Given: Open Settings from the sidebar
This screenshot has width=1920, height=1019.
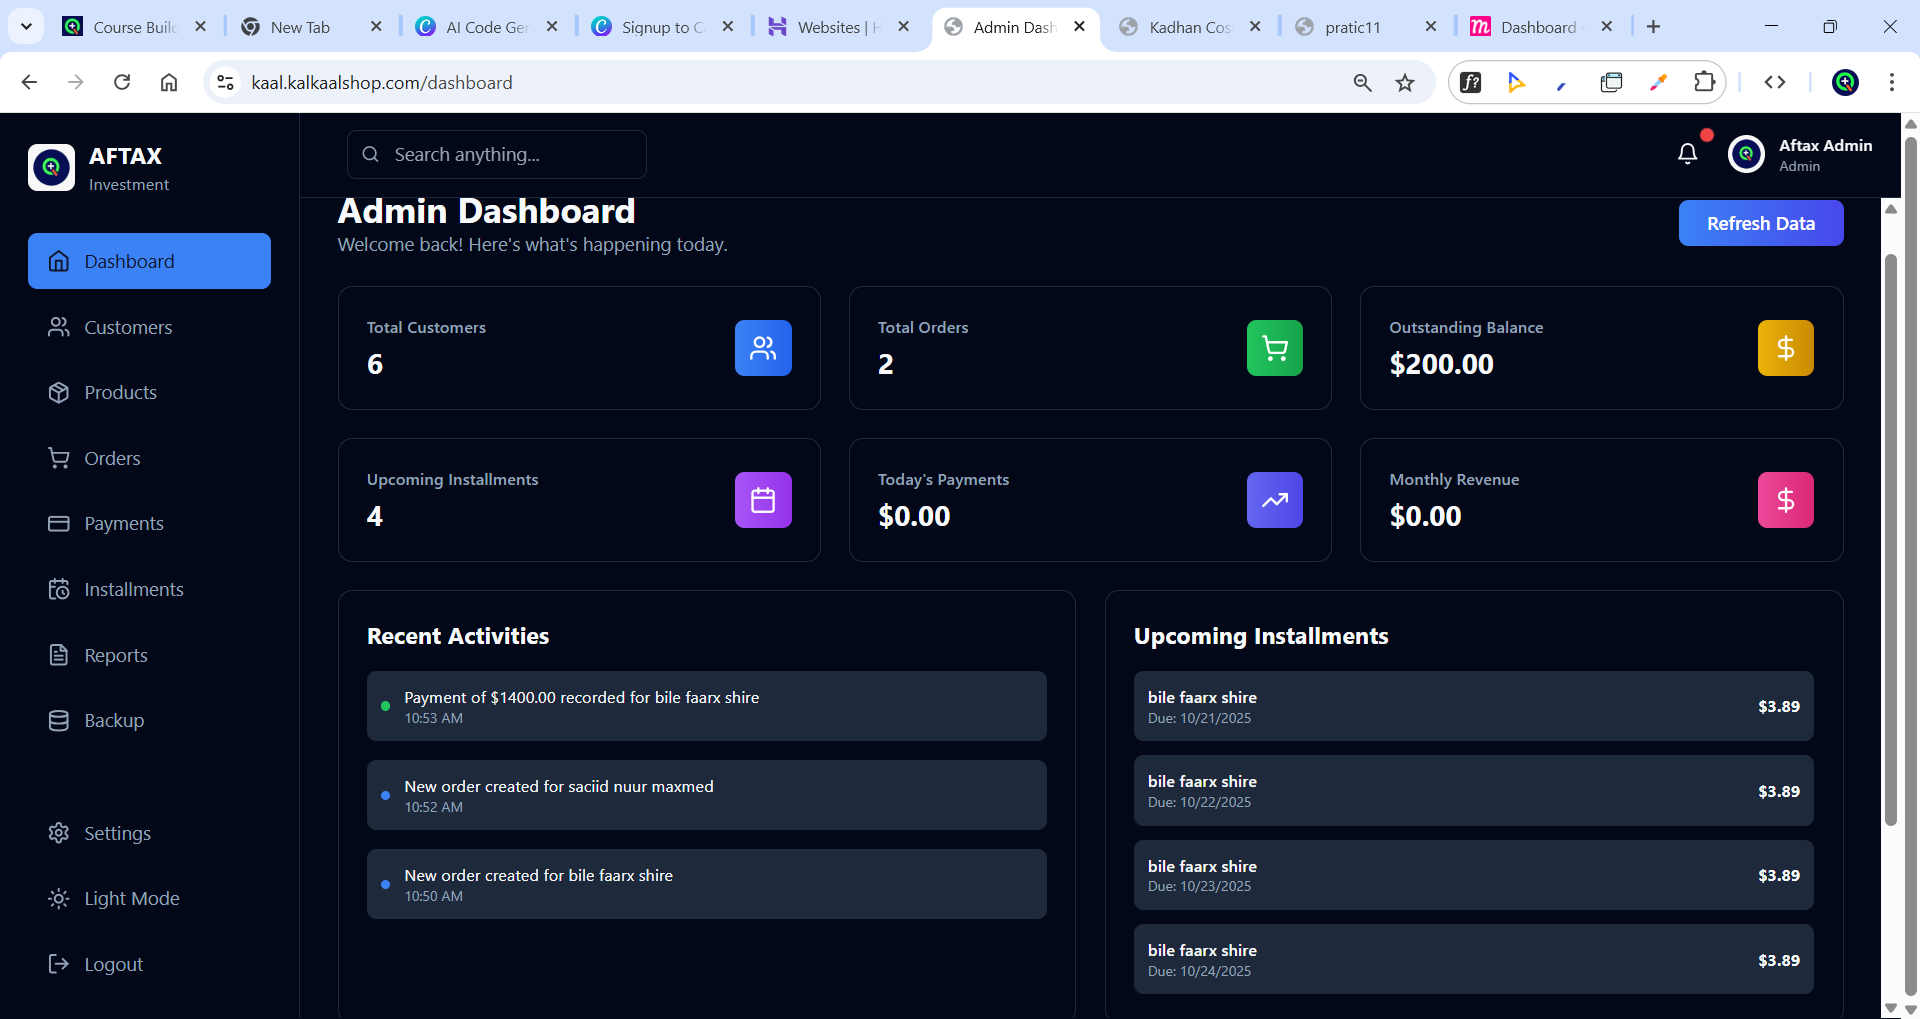Looking at the screenshot, I should coord(117,832).
